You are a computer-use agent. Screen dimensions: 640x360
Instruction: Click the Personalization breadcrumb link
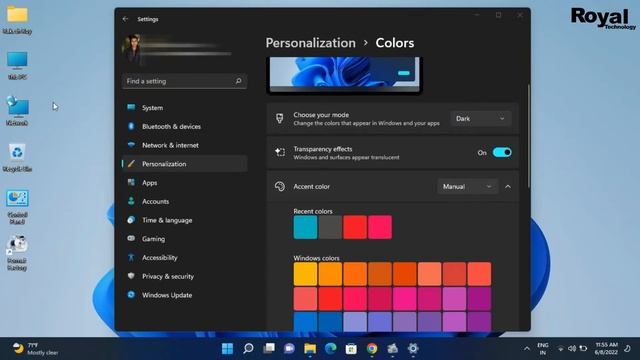point(311,43)
